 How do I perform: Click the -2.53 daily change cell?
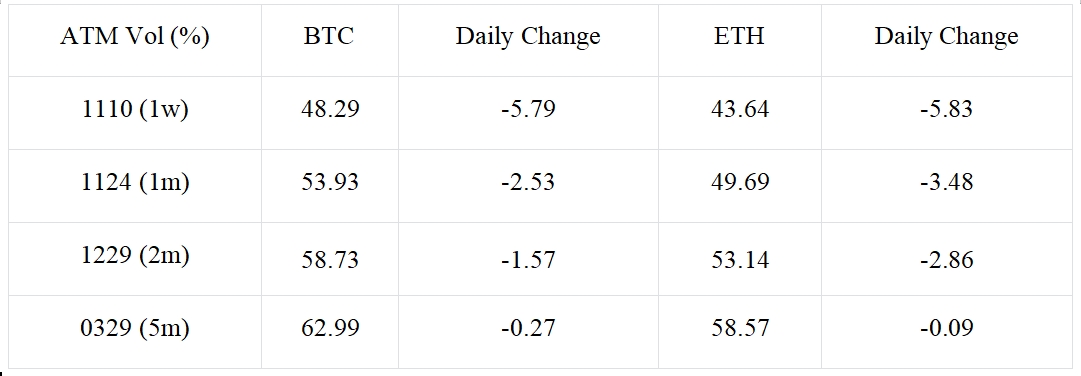[528, 186]
